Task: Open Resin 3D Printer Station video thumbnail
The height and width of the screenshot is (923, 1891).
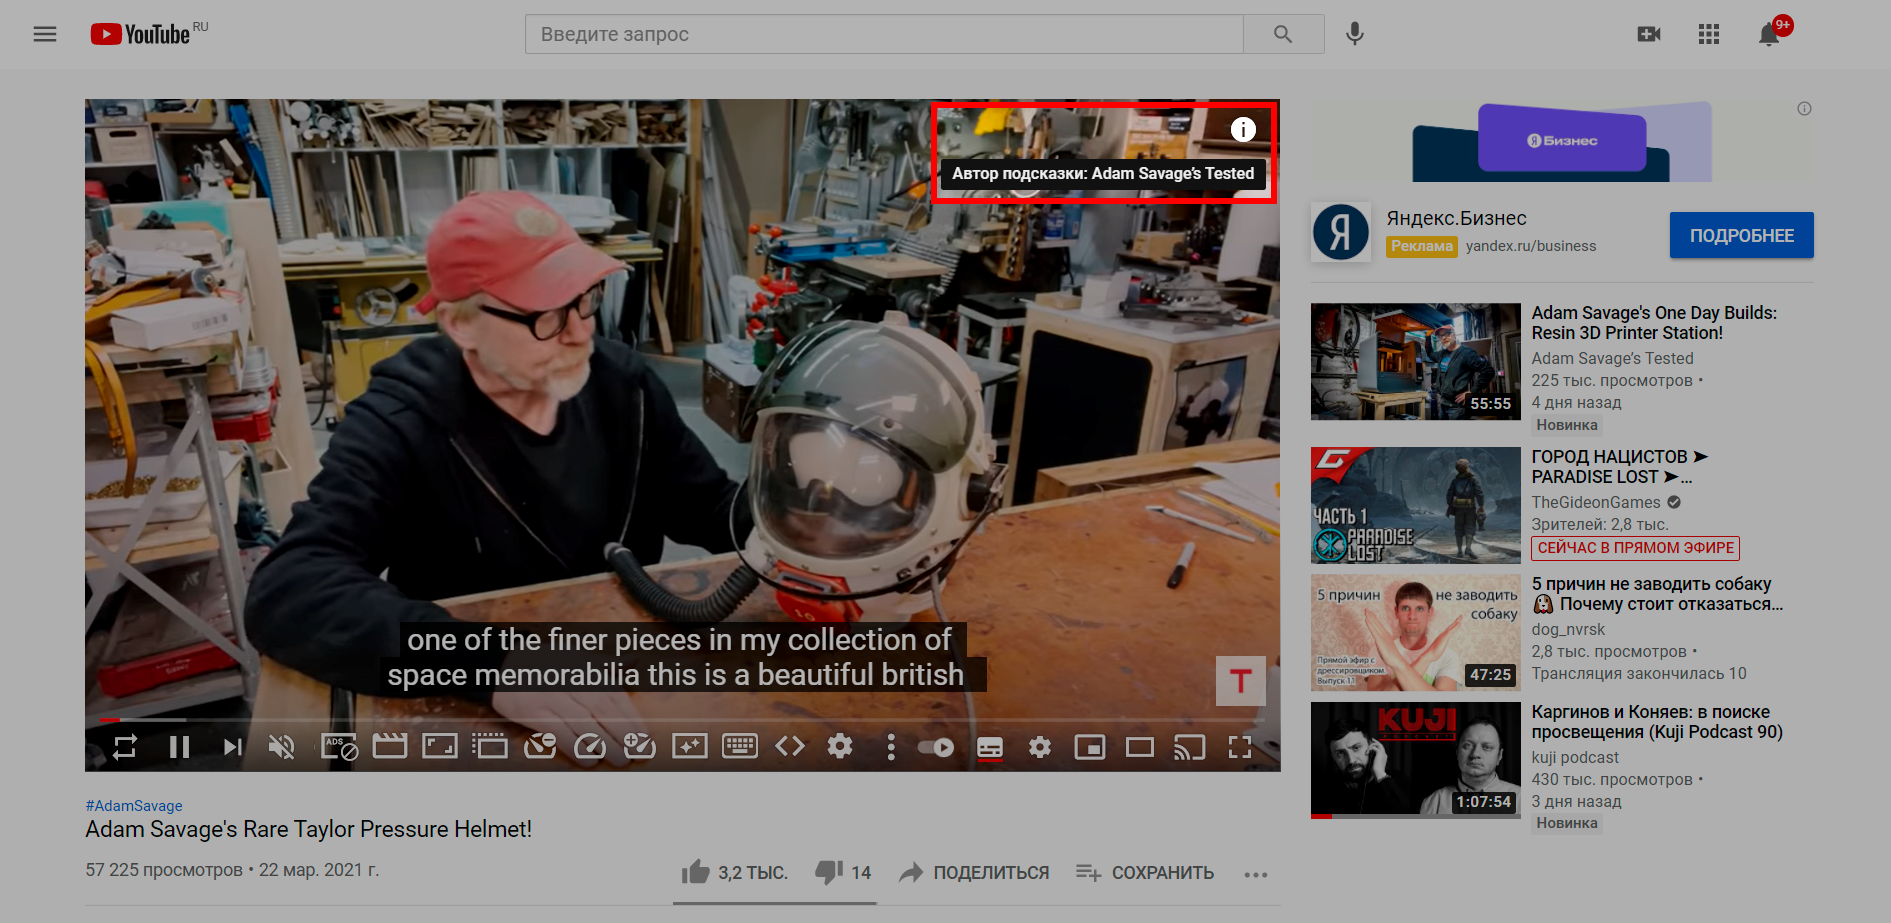Action: (1416, 361)
